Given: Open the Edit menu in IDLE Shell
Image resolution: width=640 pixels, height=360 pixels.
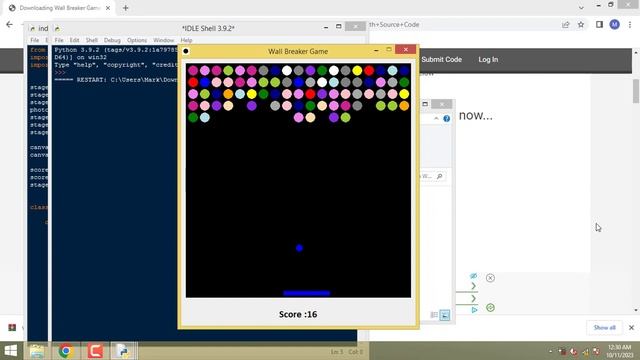Looking at the screenshot, I should click(x=74, y=40).
